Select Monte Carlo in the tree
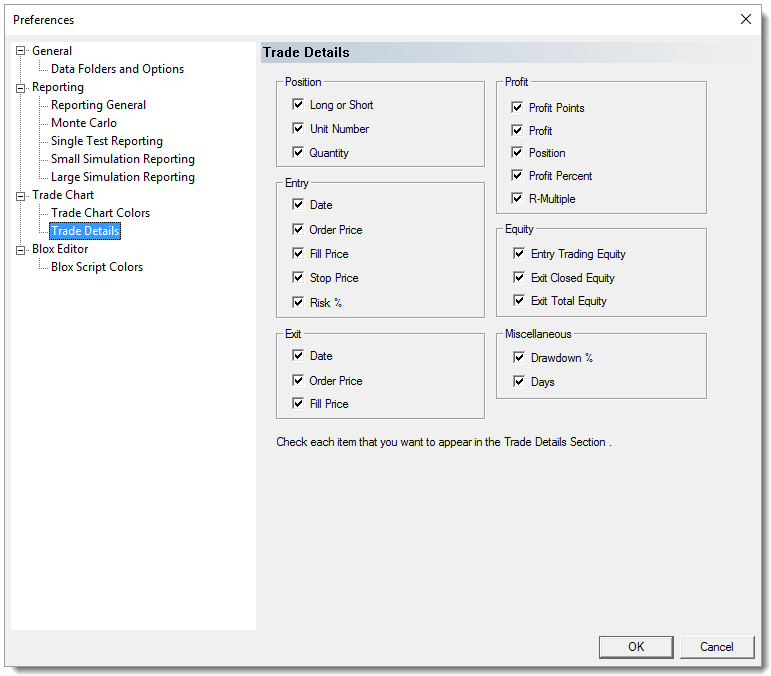 [84, 123]
